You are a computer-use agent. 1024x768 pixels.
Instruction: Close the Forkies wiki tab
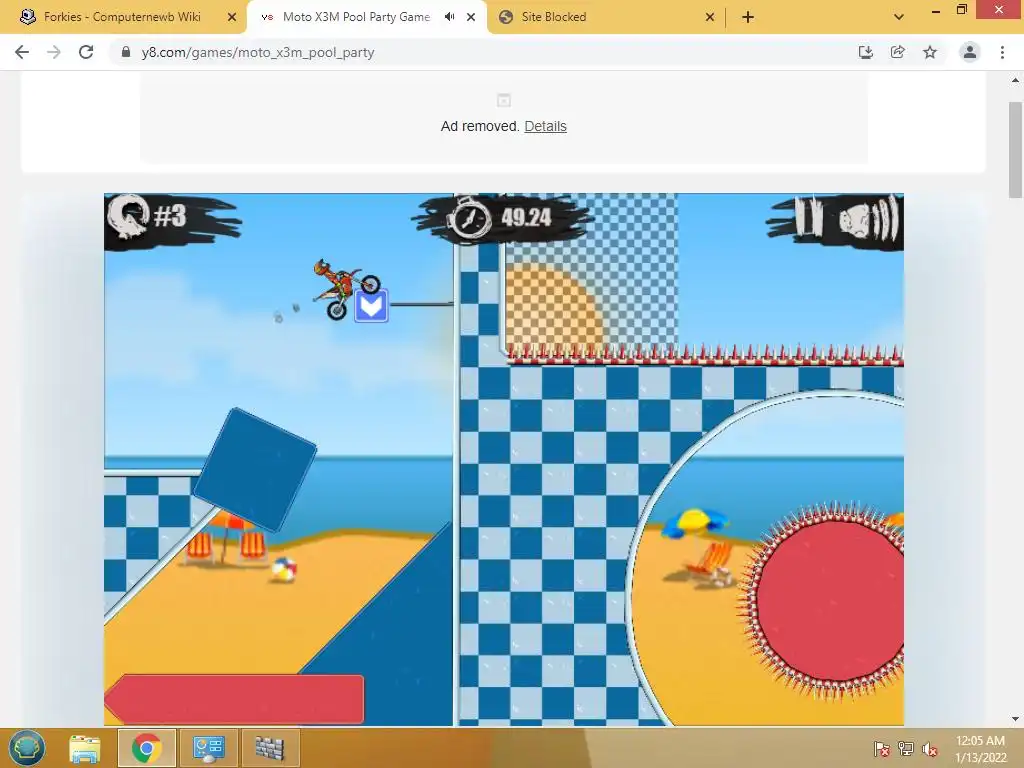[232, 17]
